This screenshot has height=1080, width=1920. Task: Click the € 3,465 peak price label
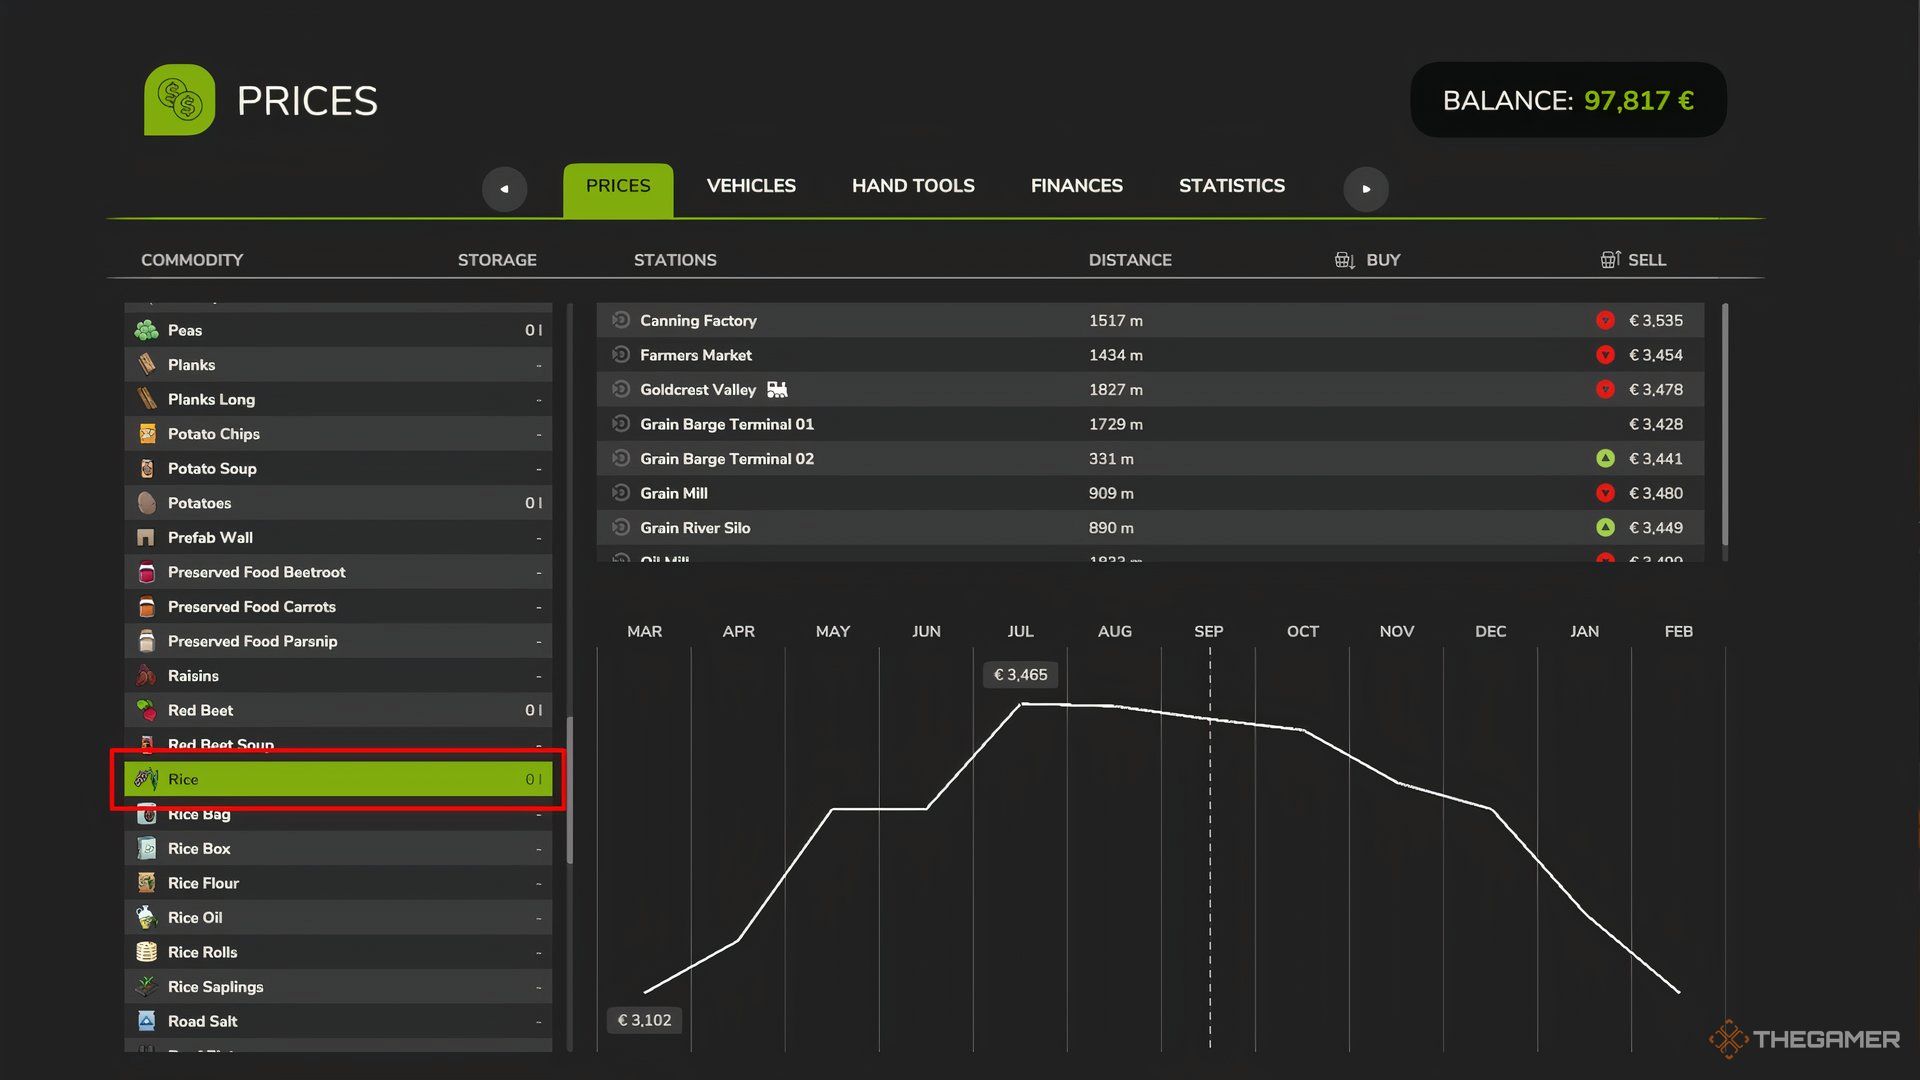1020,675
